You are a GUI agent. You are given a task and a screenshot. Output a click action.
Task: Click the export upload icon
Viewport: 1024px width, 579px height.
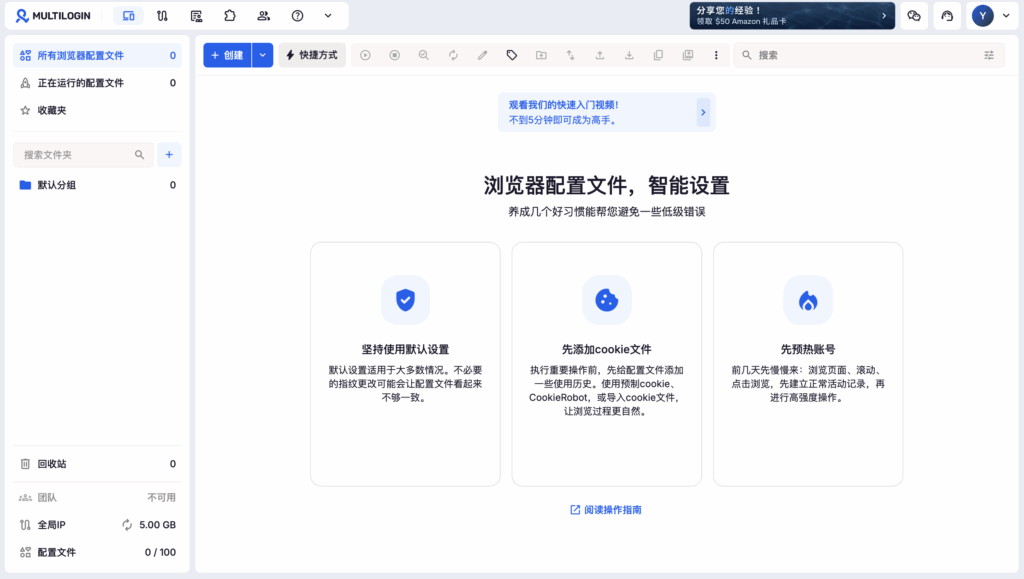coord(600,55)
